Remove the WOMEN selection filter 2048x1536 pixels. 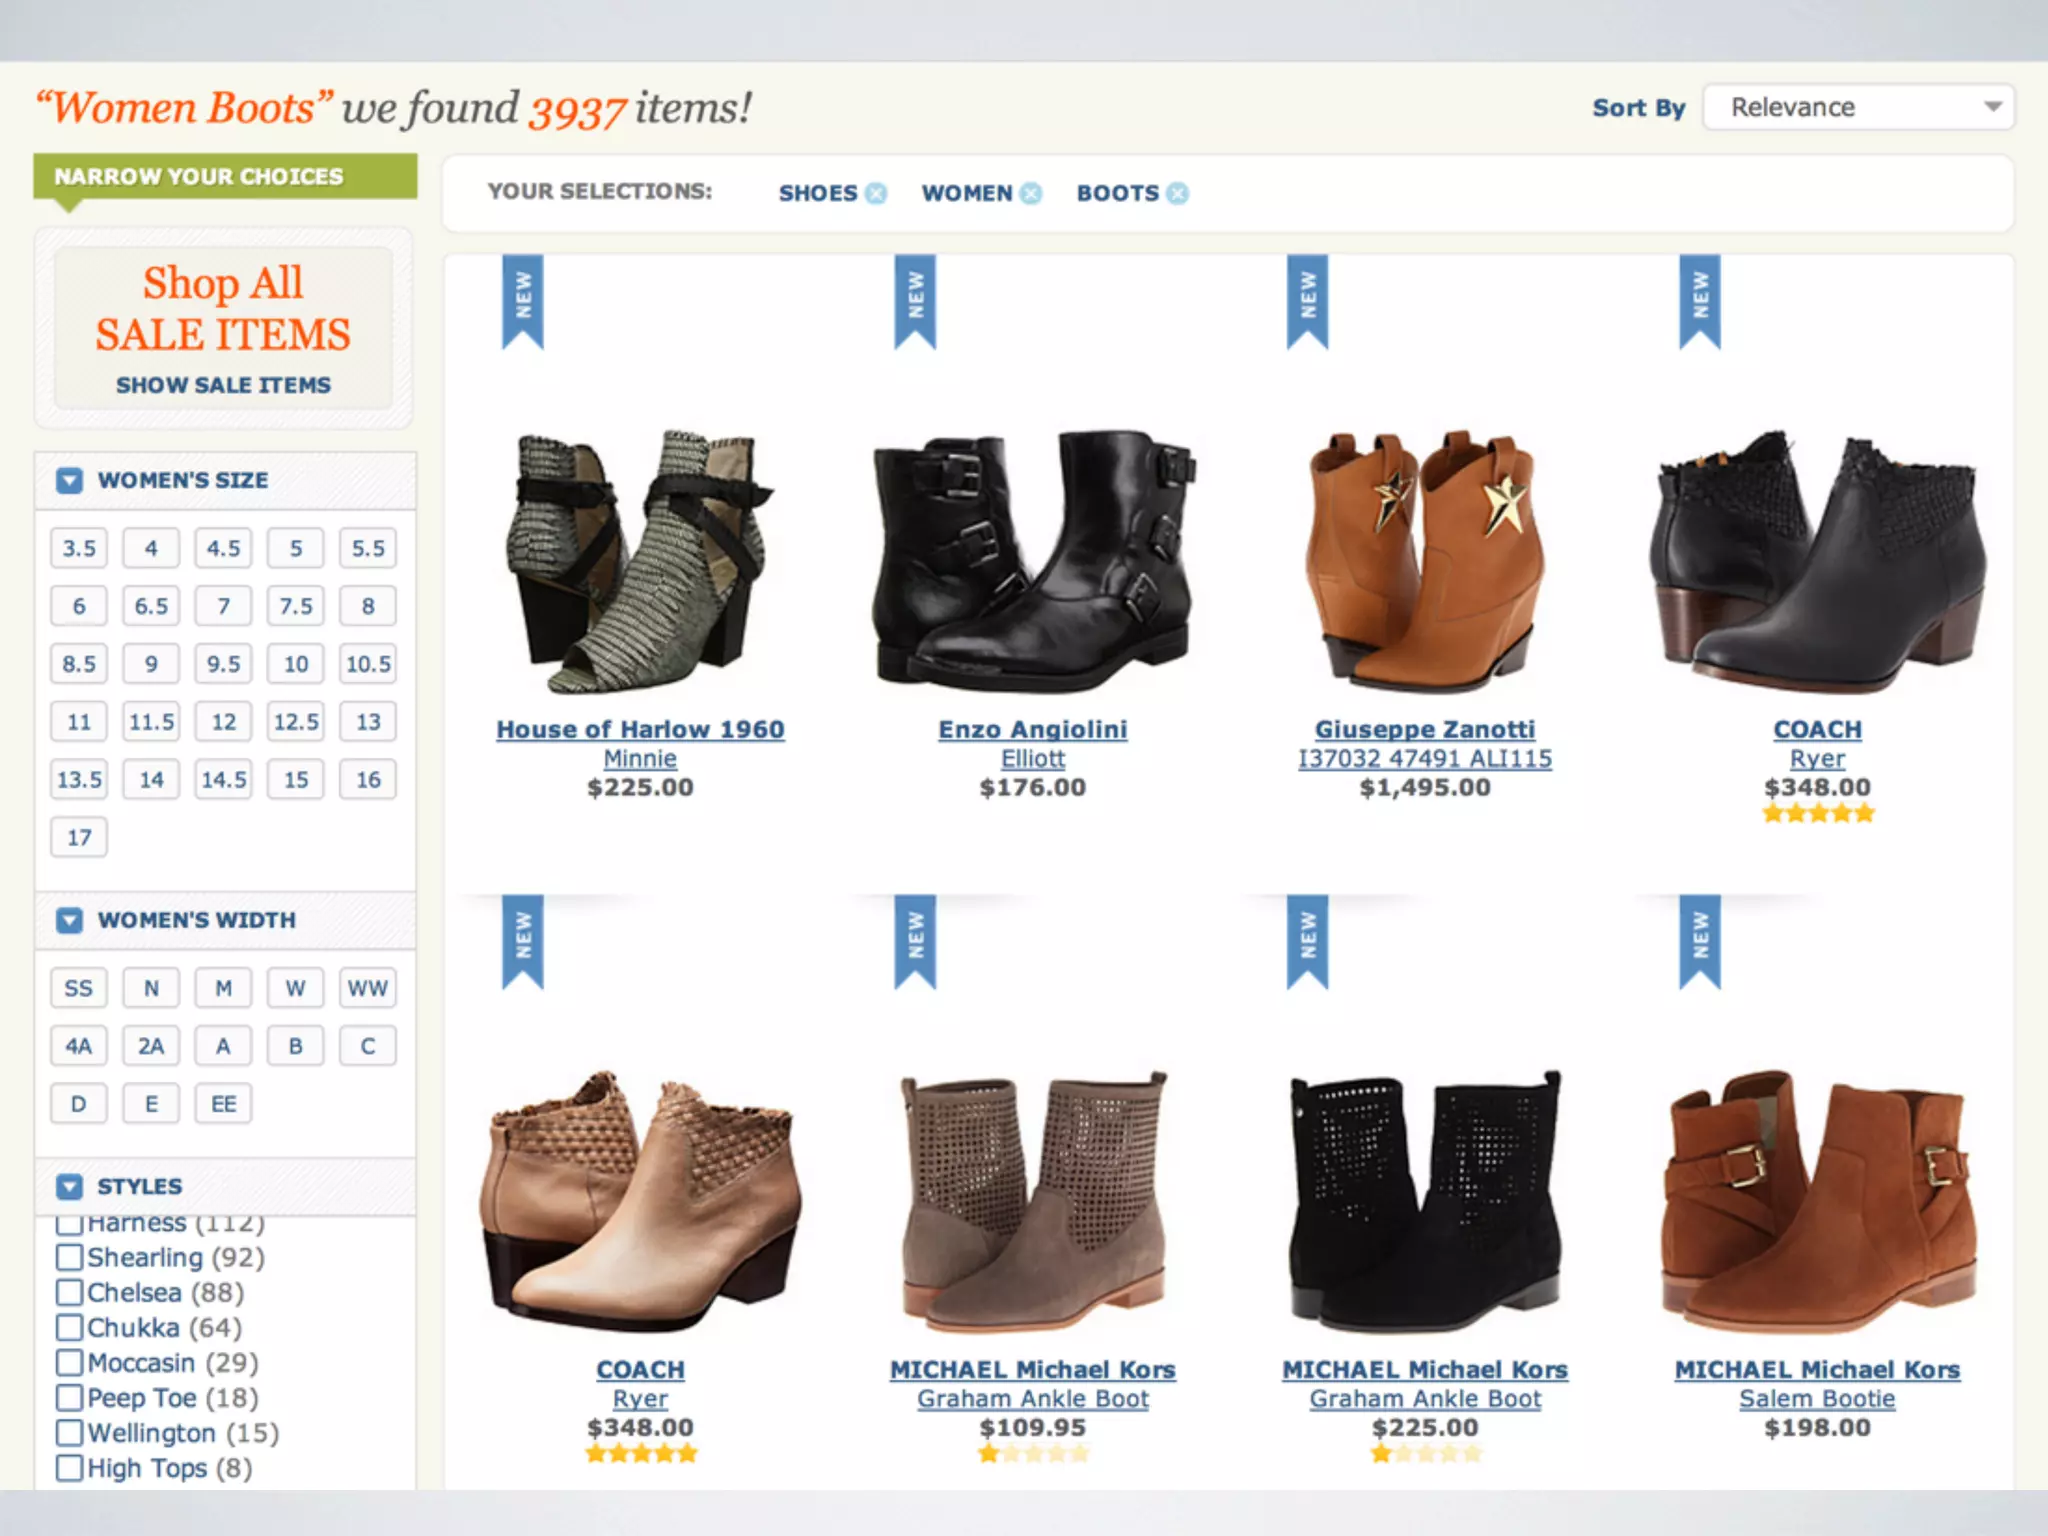1031,193
